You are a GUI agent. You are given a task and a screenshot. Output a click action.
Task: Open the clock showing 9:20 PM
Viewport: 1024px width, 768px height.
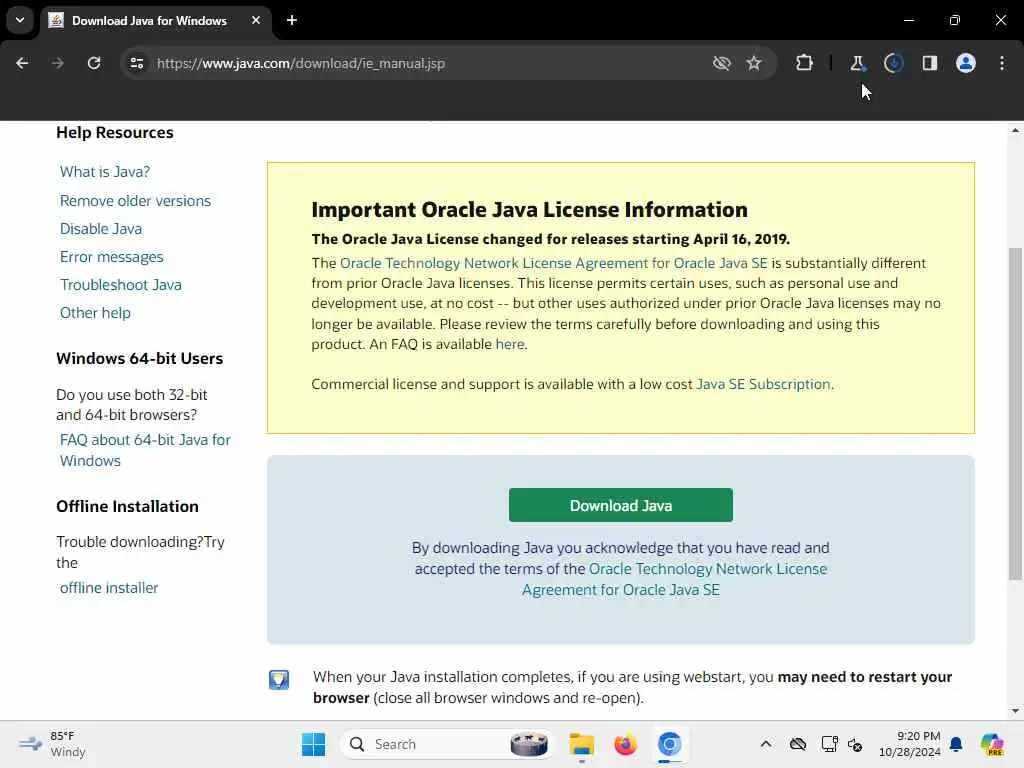tap(909, 744)
